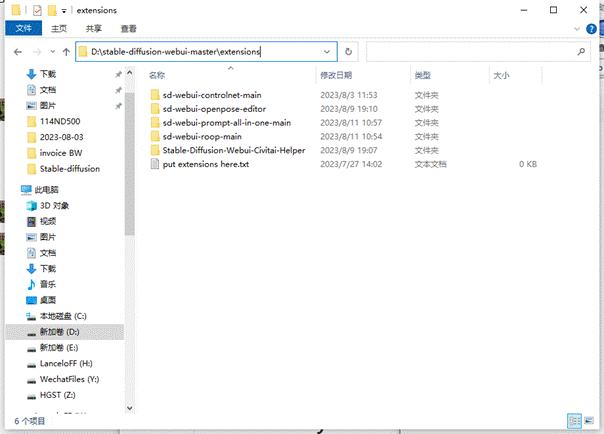
Task: Open quick access 文档 pinned folder
Action: [48, 90]
